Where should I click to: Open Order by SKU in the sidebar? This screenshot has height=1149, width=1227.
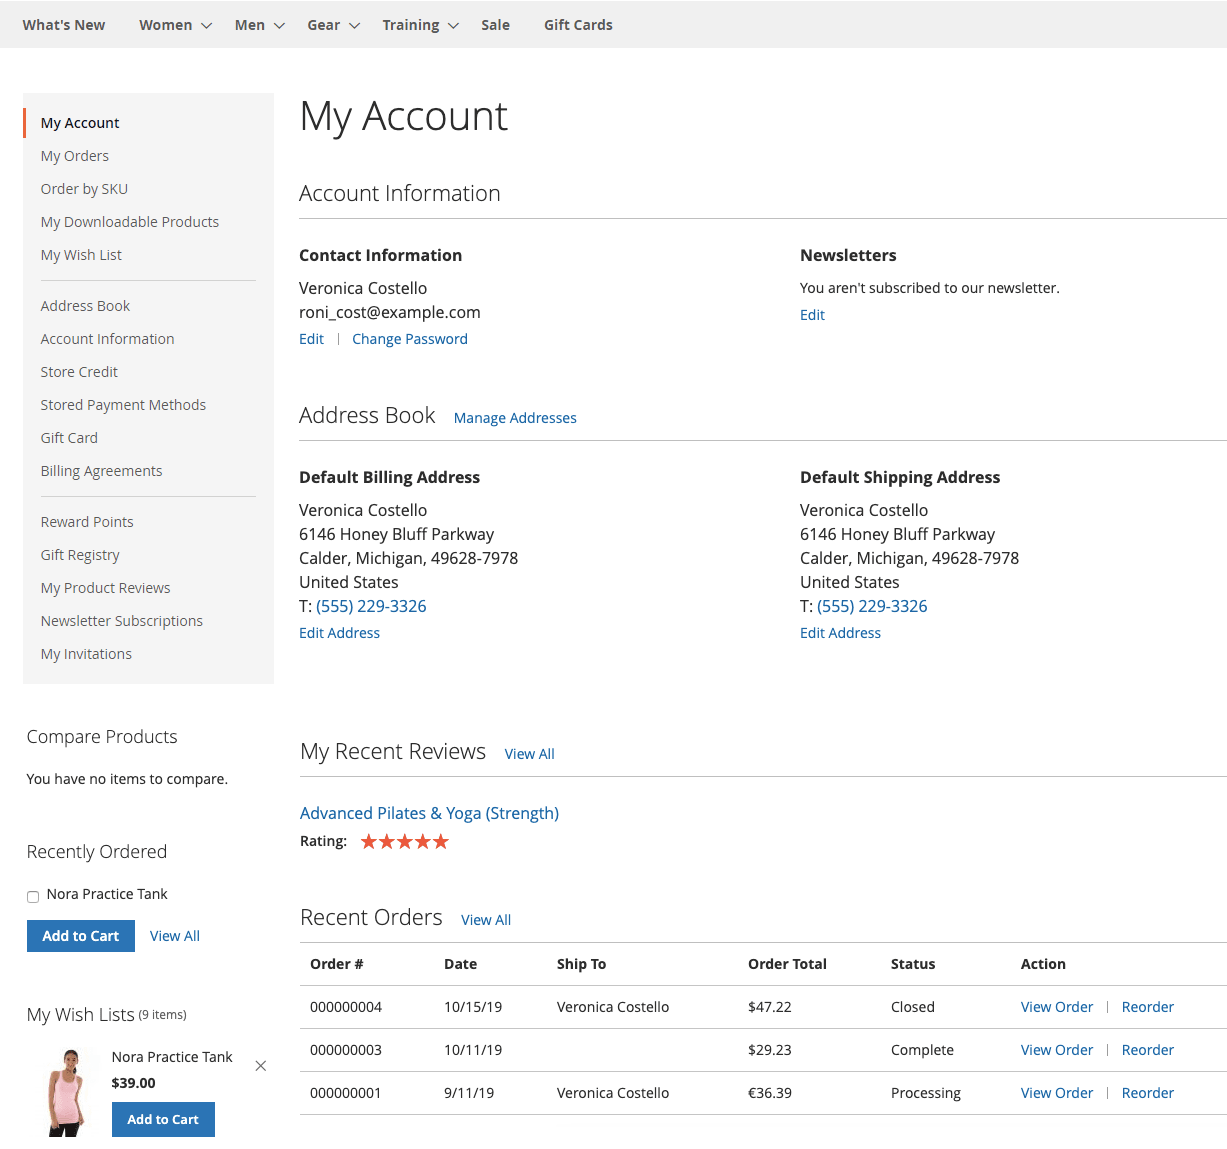(x=84, y=189)
